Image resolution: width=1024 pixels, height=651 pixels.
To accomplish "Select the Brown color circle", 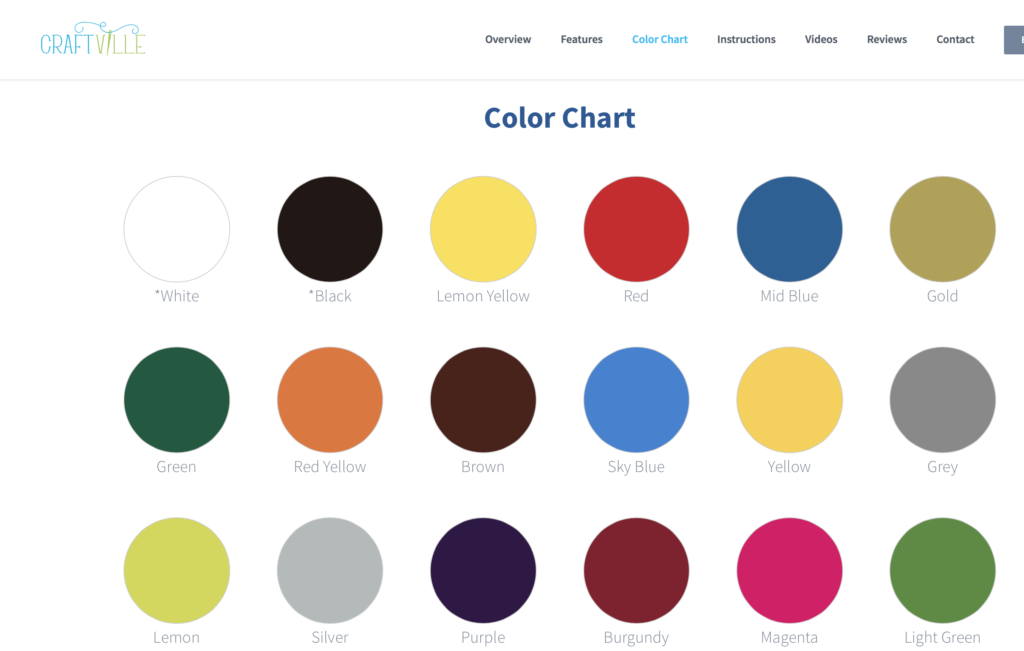I will pyautogui.click(x=483, y=400).
